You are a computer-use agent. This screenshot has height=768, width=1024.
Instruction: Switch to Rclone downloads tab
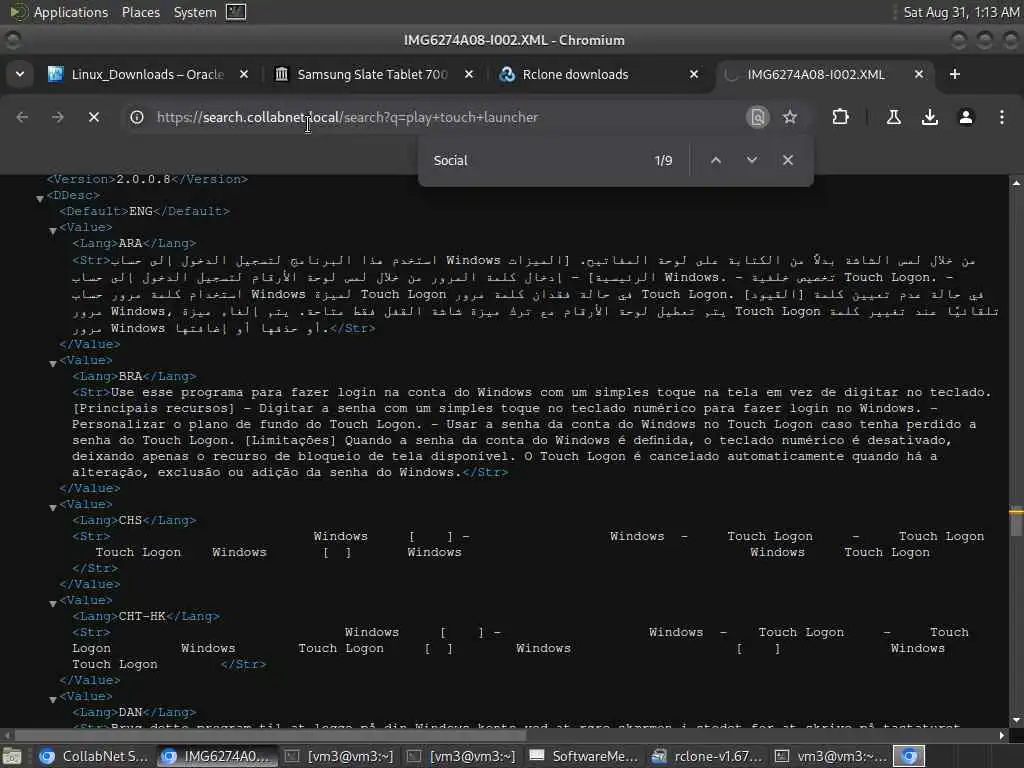coord(575,74)
